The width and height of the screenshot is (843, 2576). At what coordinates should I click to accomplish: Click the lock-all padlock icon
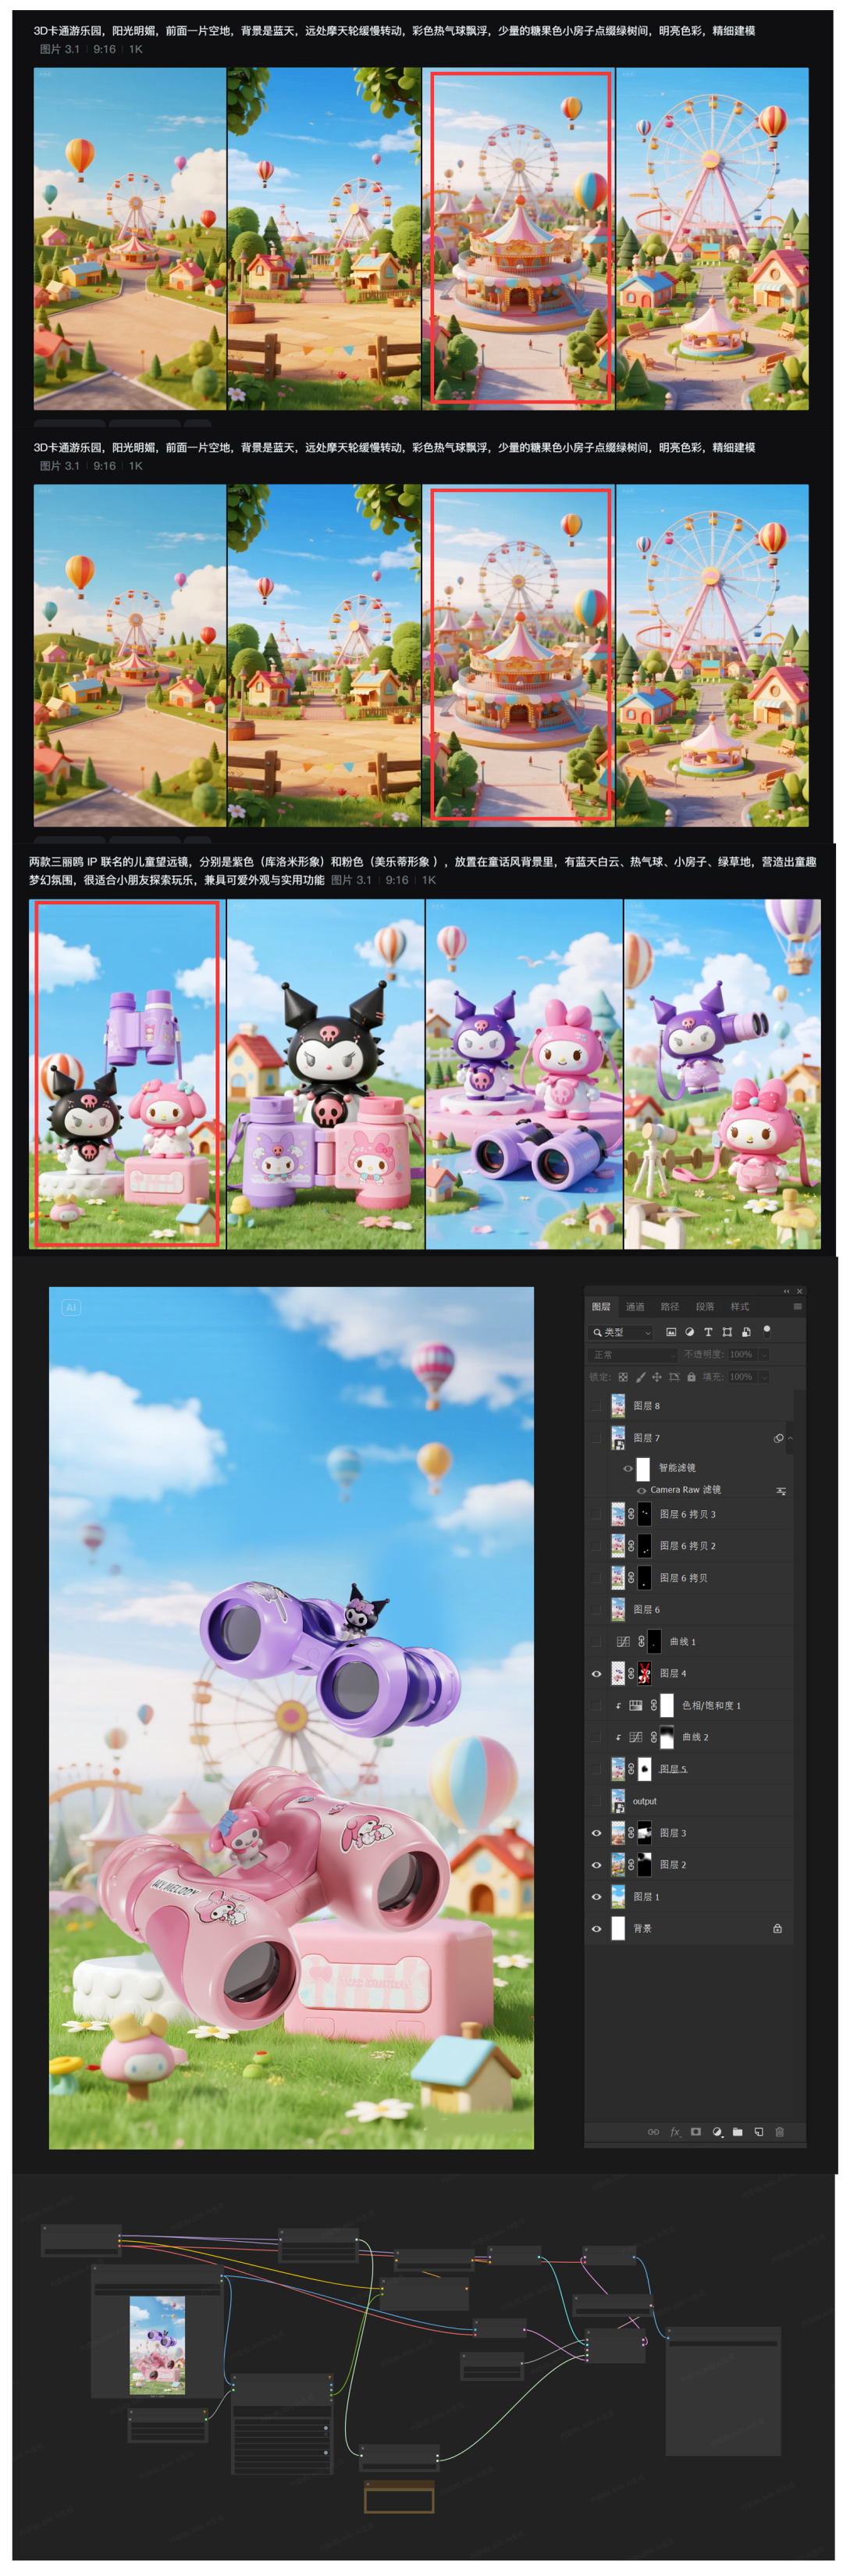point(691,1377)
